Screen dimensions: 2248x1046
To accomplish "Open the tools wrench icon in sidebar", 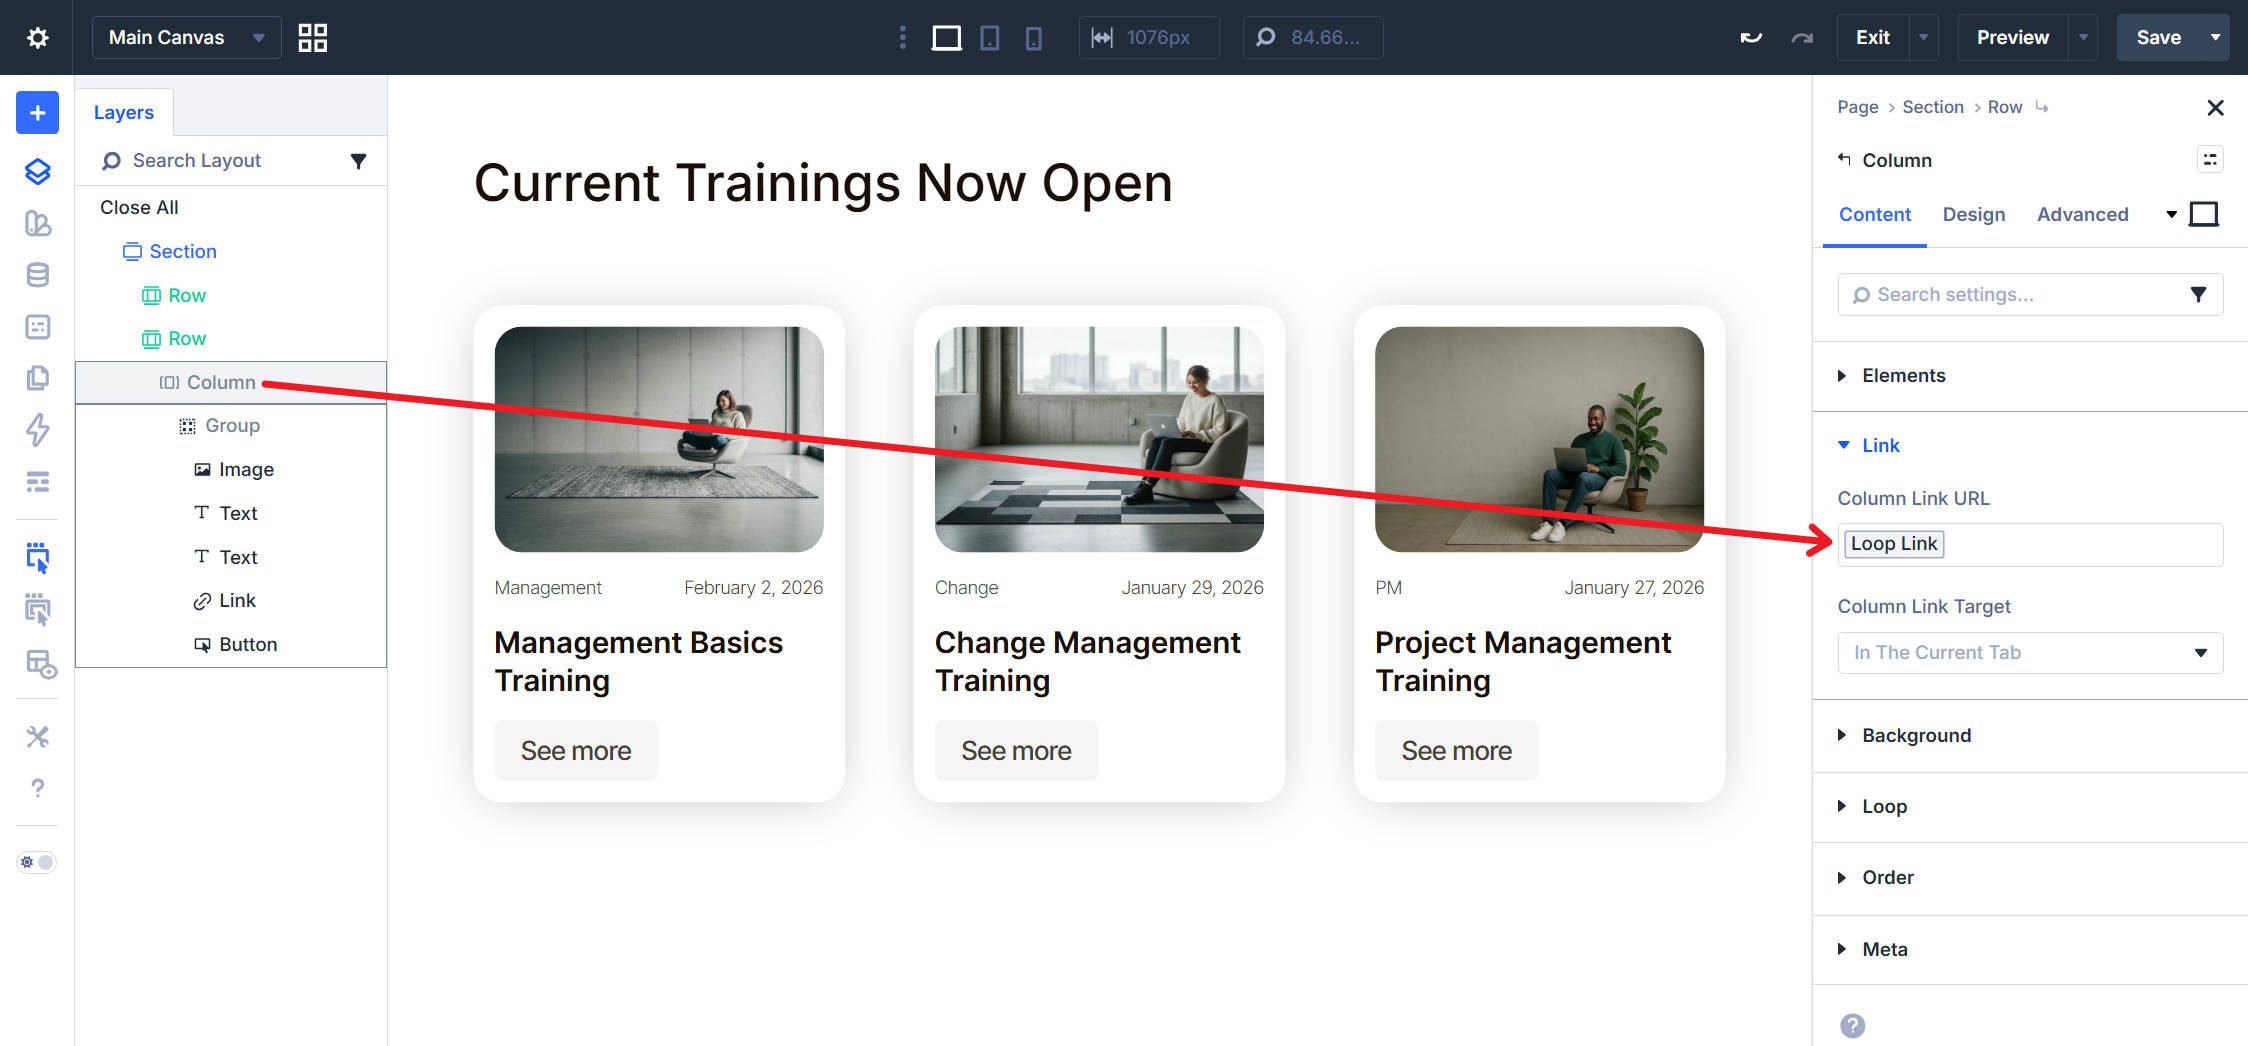I will pos(36,736).
